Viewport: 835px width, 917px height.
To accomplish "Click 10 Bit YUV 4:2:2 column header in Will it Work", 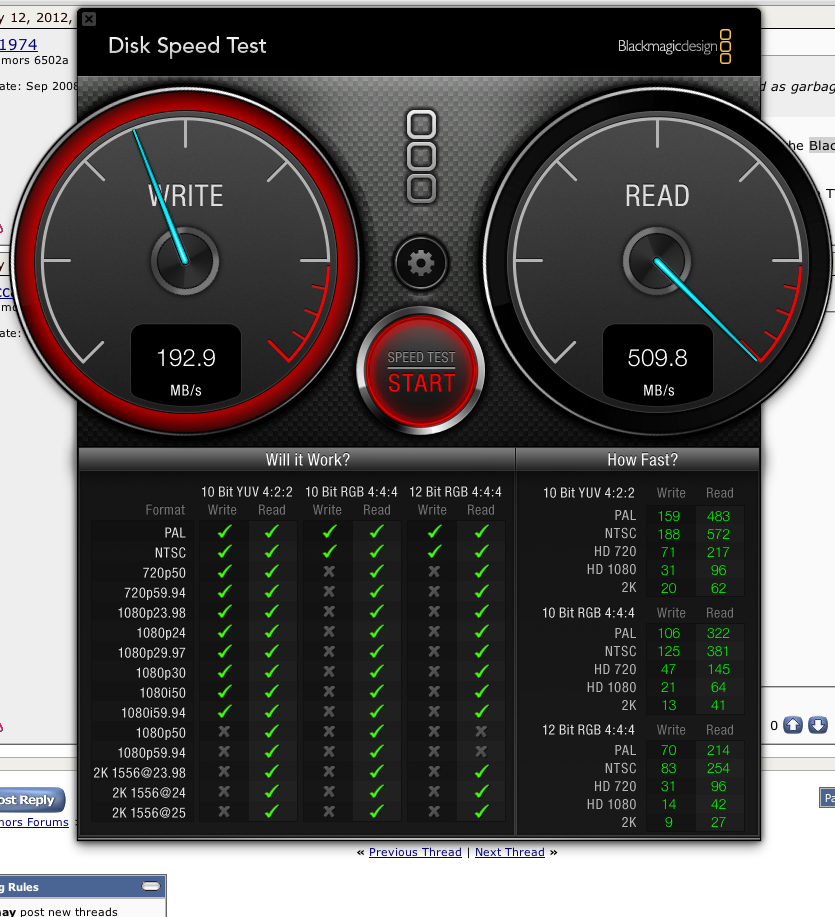I will point(247,492).
